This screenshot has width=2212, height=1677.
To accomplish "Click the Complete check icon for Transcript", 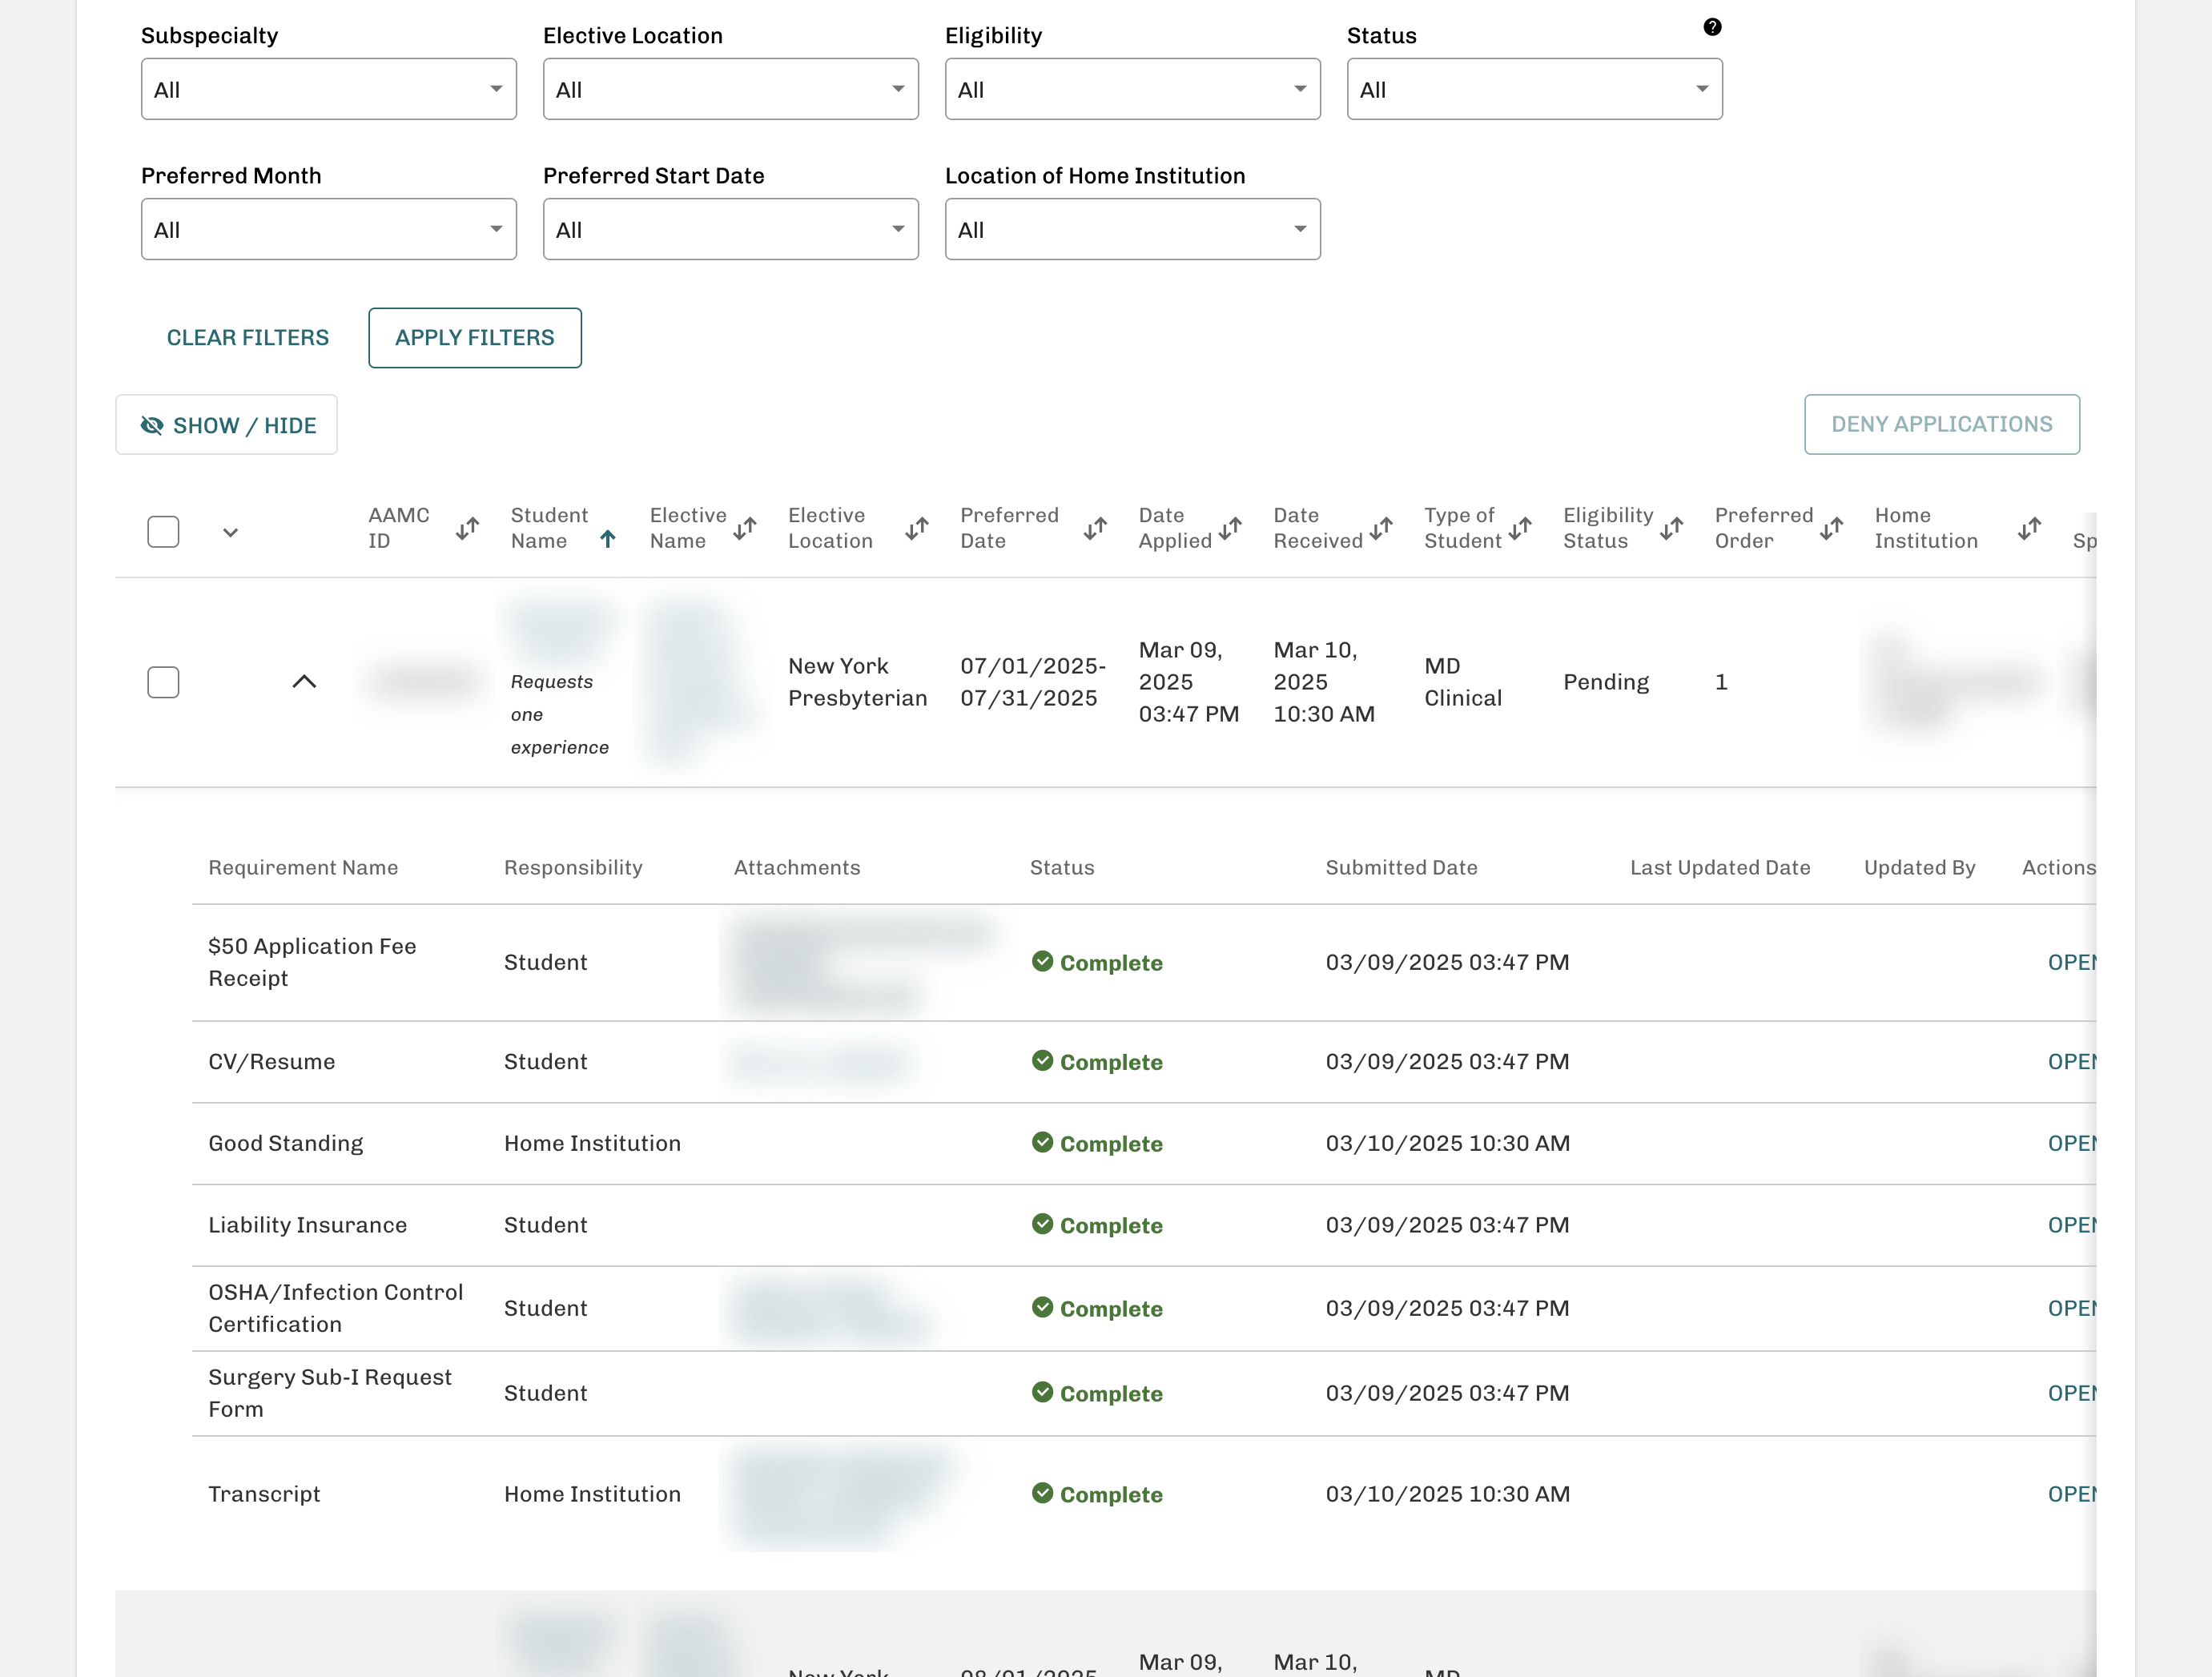I will tap(1042, 1492).
